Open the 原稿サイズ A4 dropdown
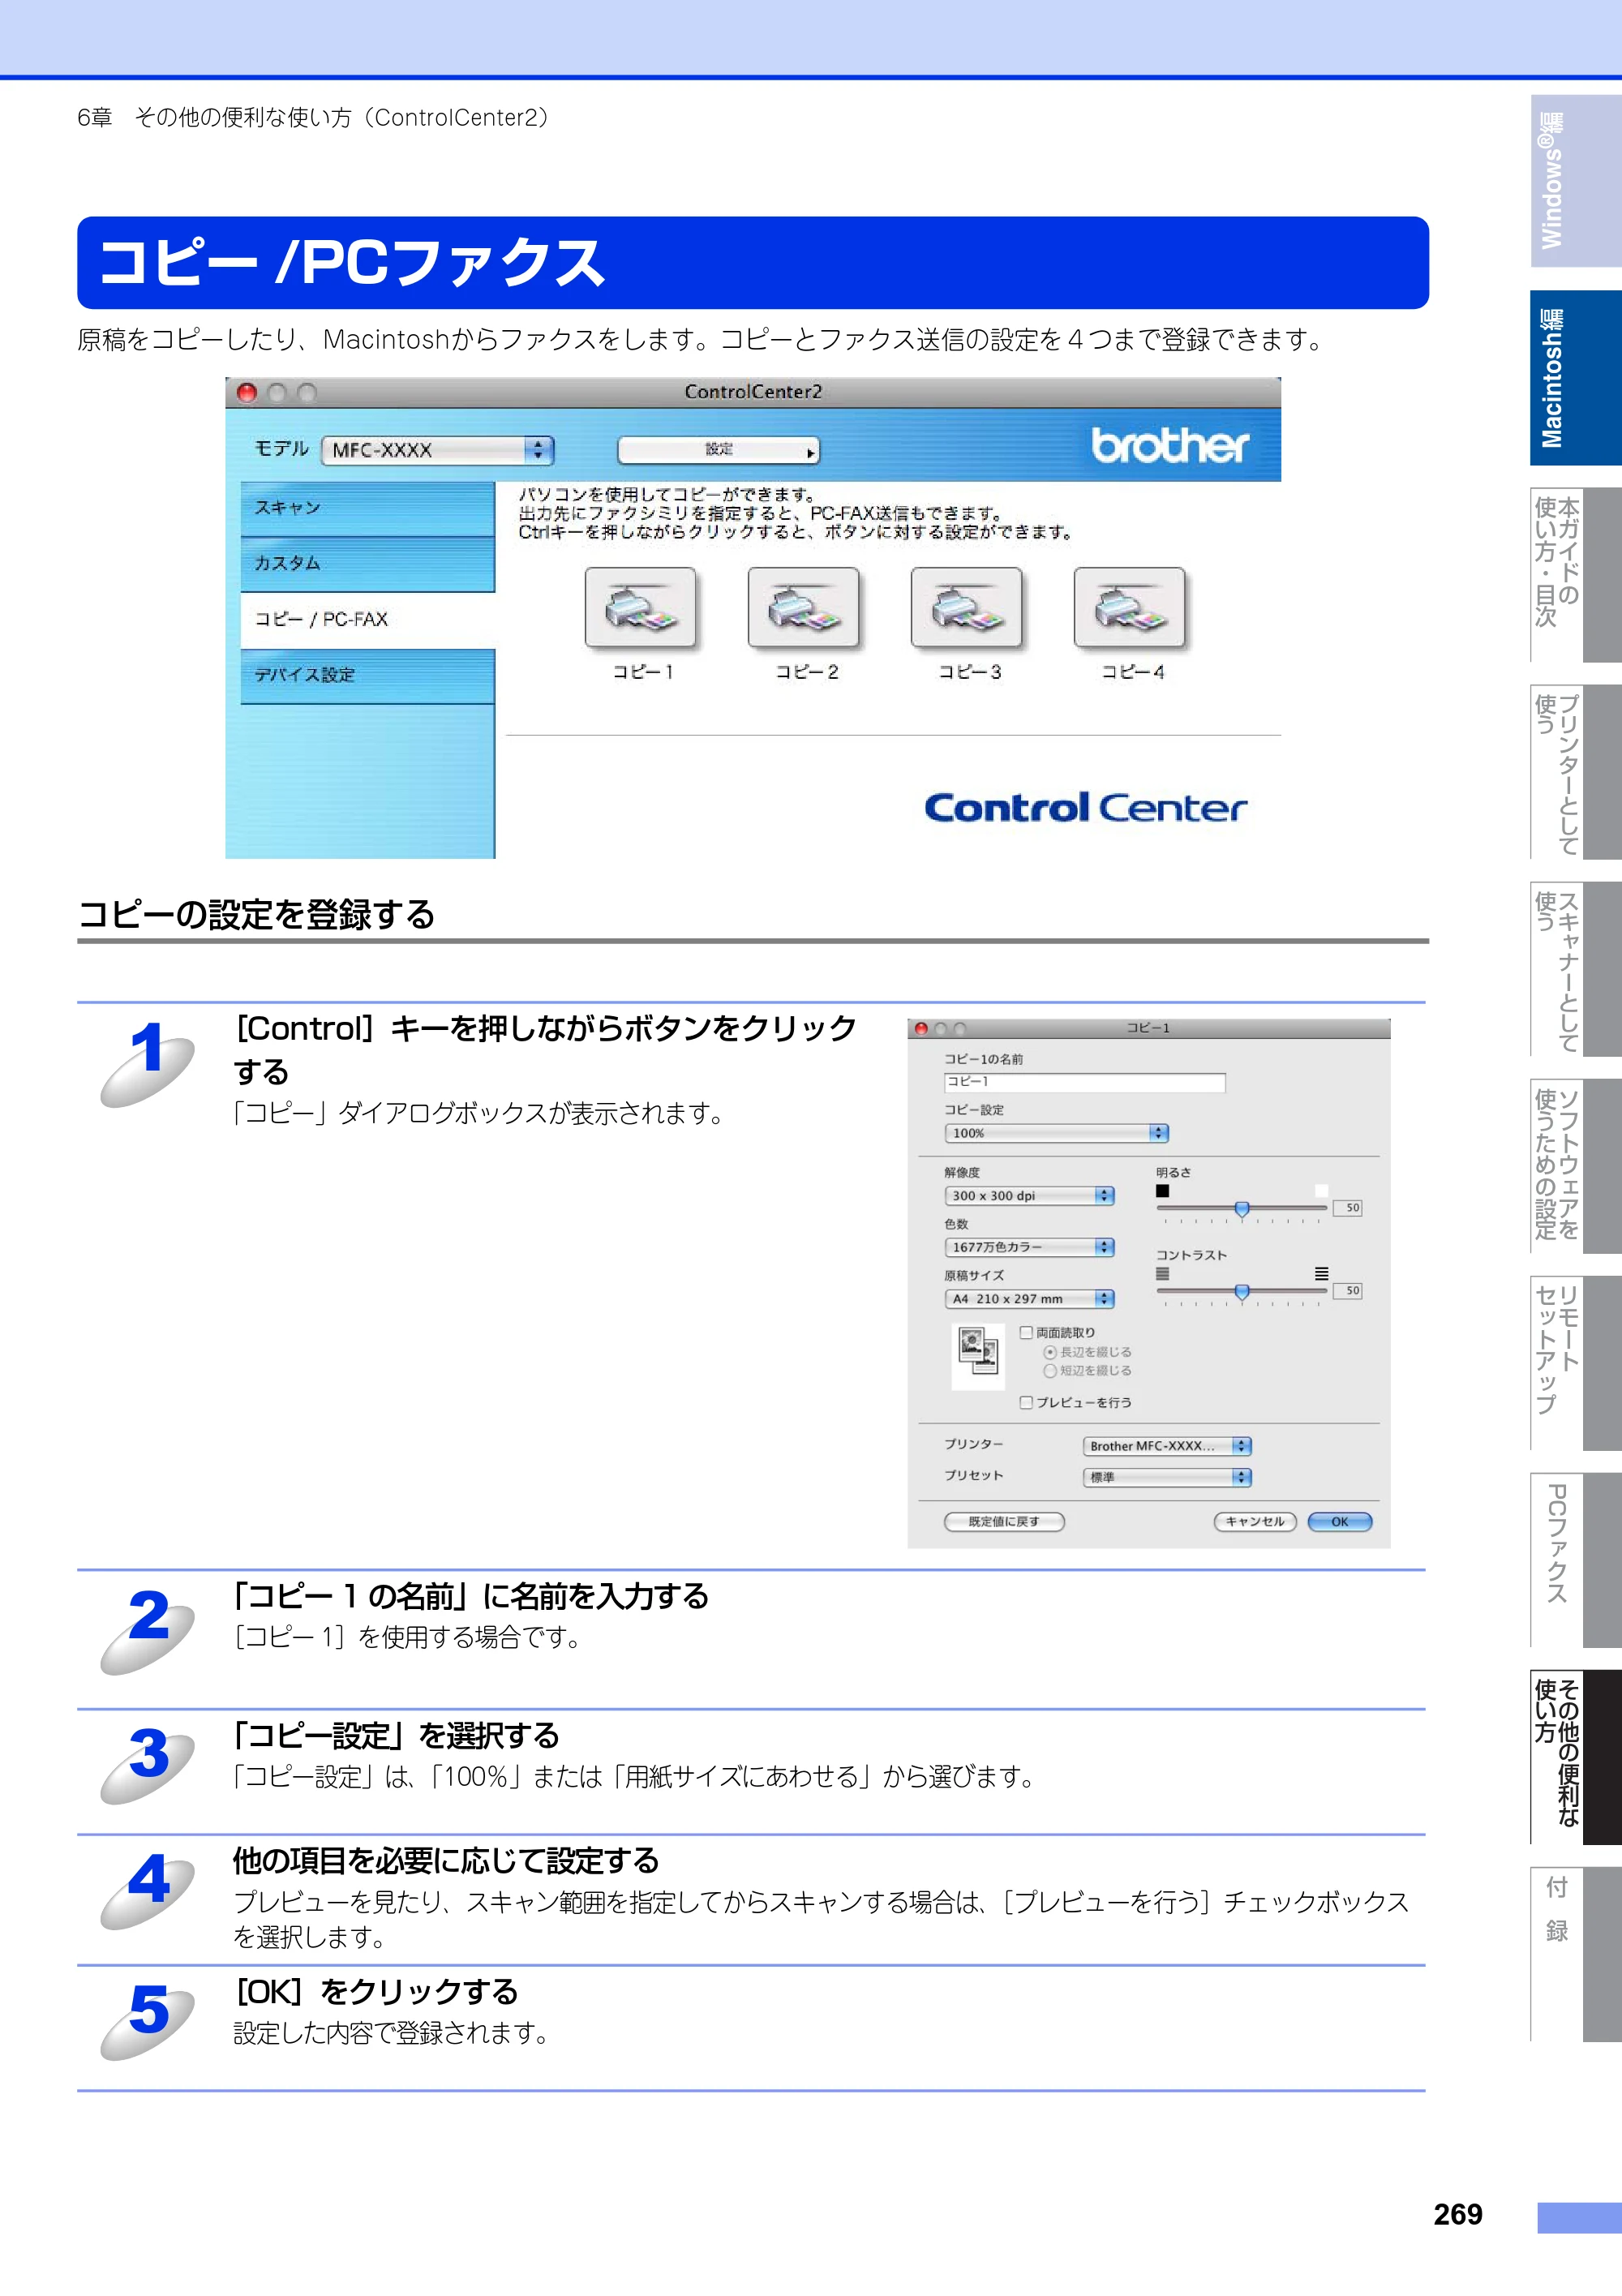 1029,1299
